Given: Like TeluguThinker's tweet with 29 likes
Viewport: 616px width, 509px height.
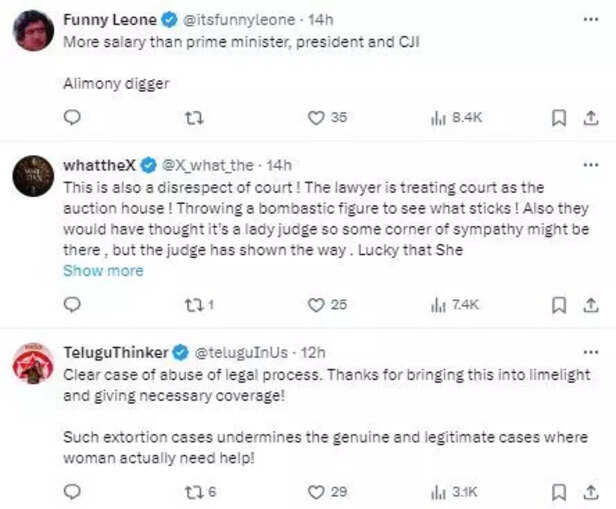Looking at the screenshot, I should 316,491.
